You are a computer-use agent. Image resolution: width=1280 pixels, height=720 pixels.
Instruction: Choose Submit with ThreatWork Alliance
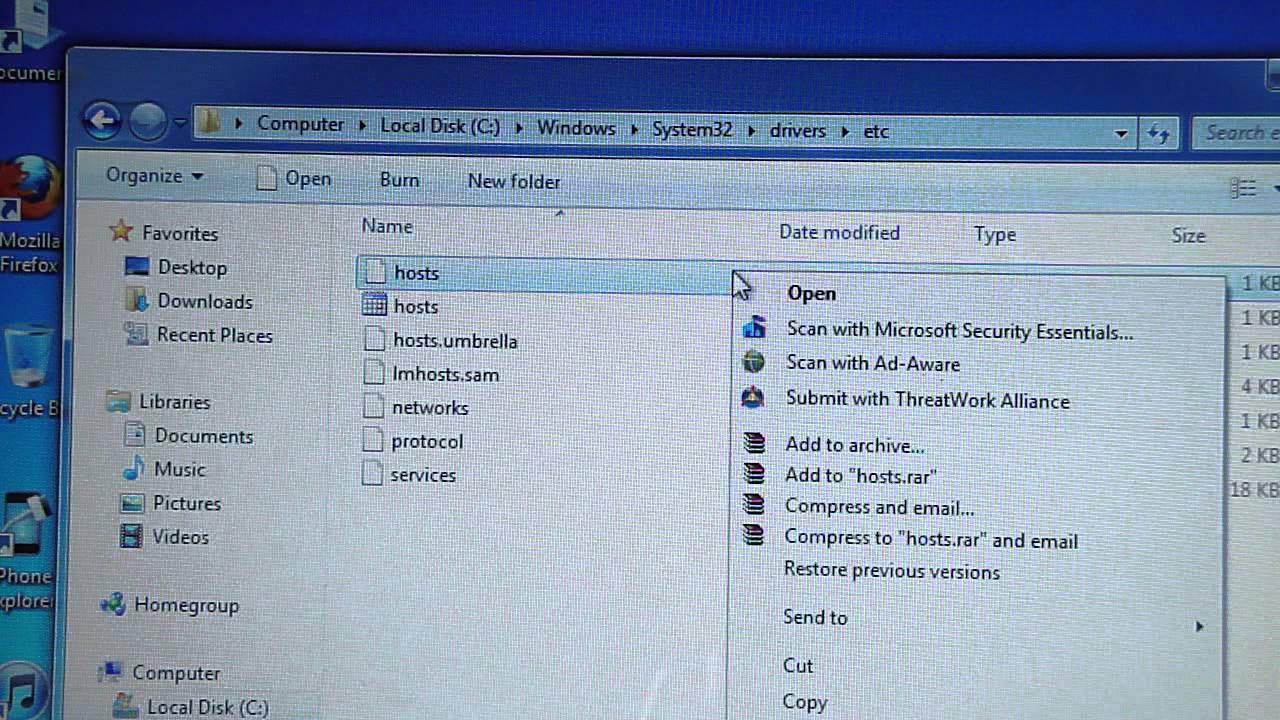click(x=927, y=400)
